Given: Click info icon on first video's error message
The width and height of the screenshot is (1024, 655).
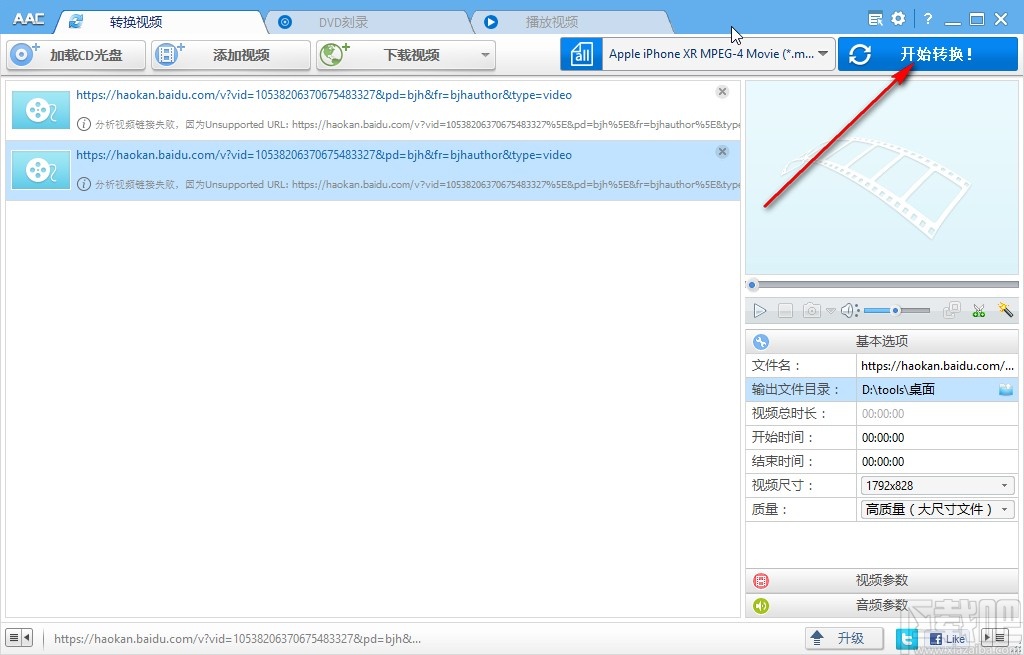Looking at the screenshot, I should [x=84, y=124].
